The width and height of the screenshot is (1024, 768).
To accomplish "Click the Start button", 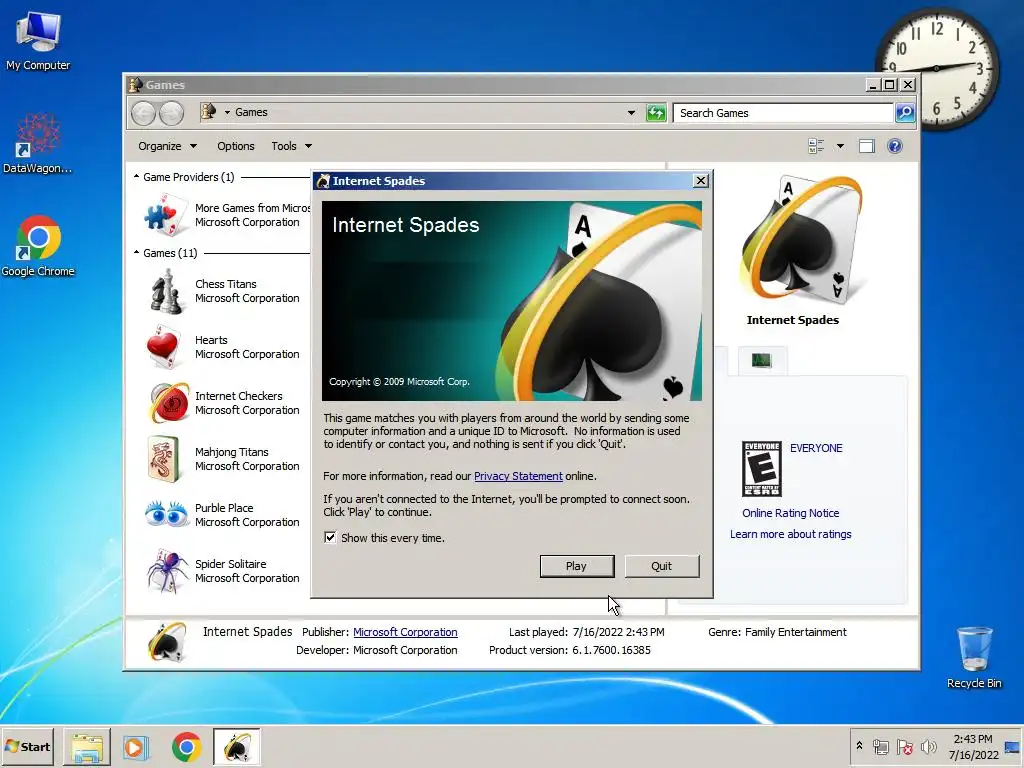I will tap(29, 746).
